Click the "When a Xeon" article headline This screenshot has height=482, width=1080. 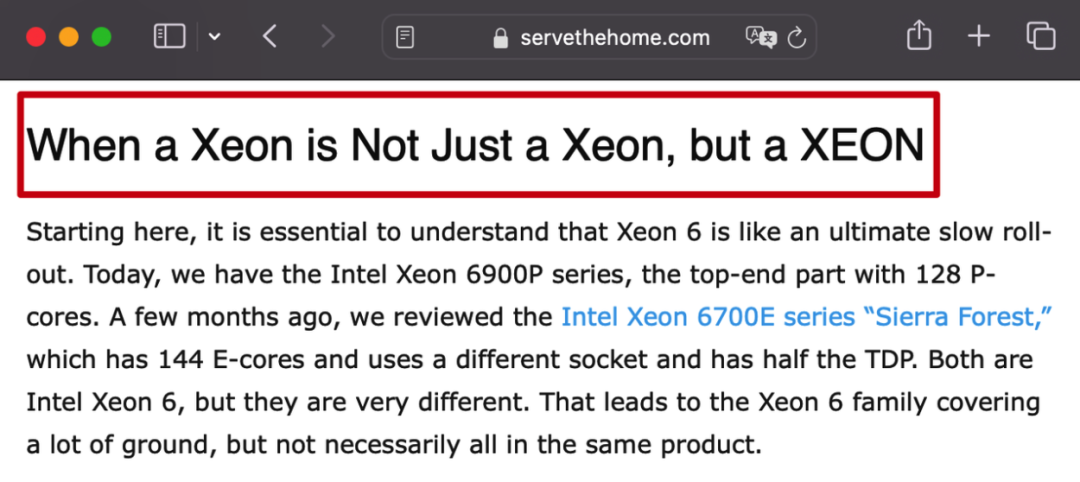click(x=475, y=146)
